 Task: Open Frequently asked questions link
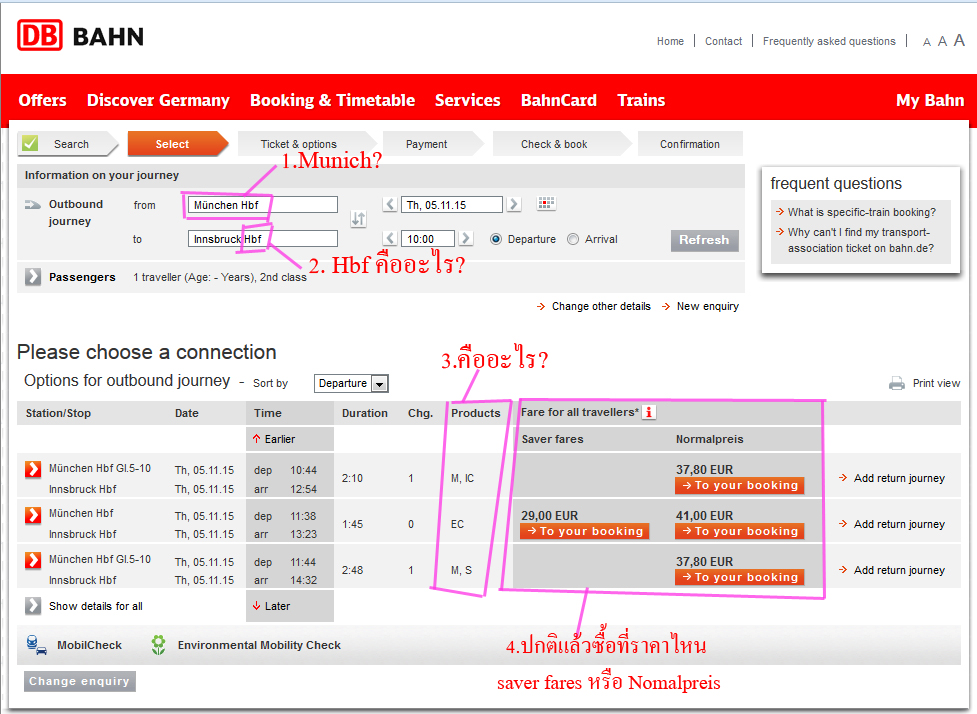(829, 41)
